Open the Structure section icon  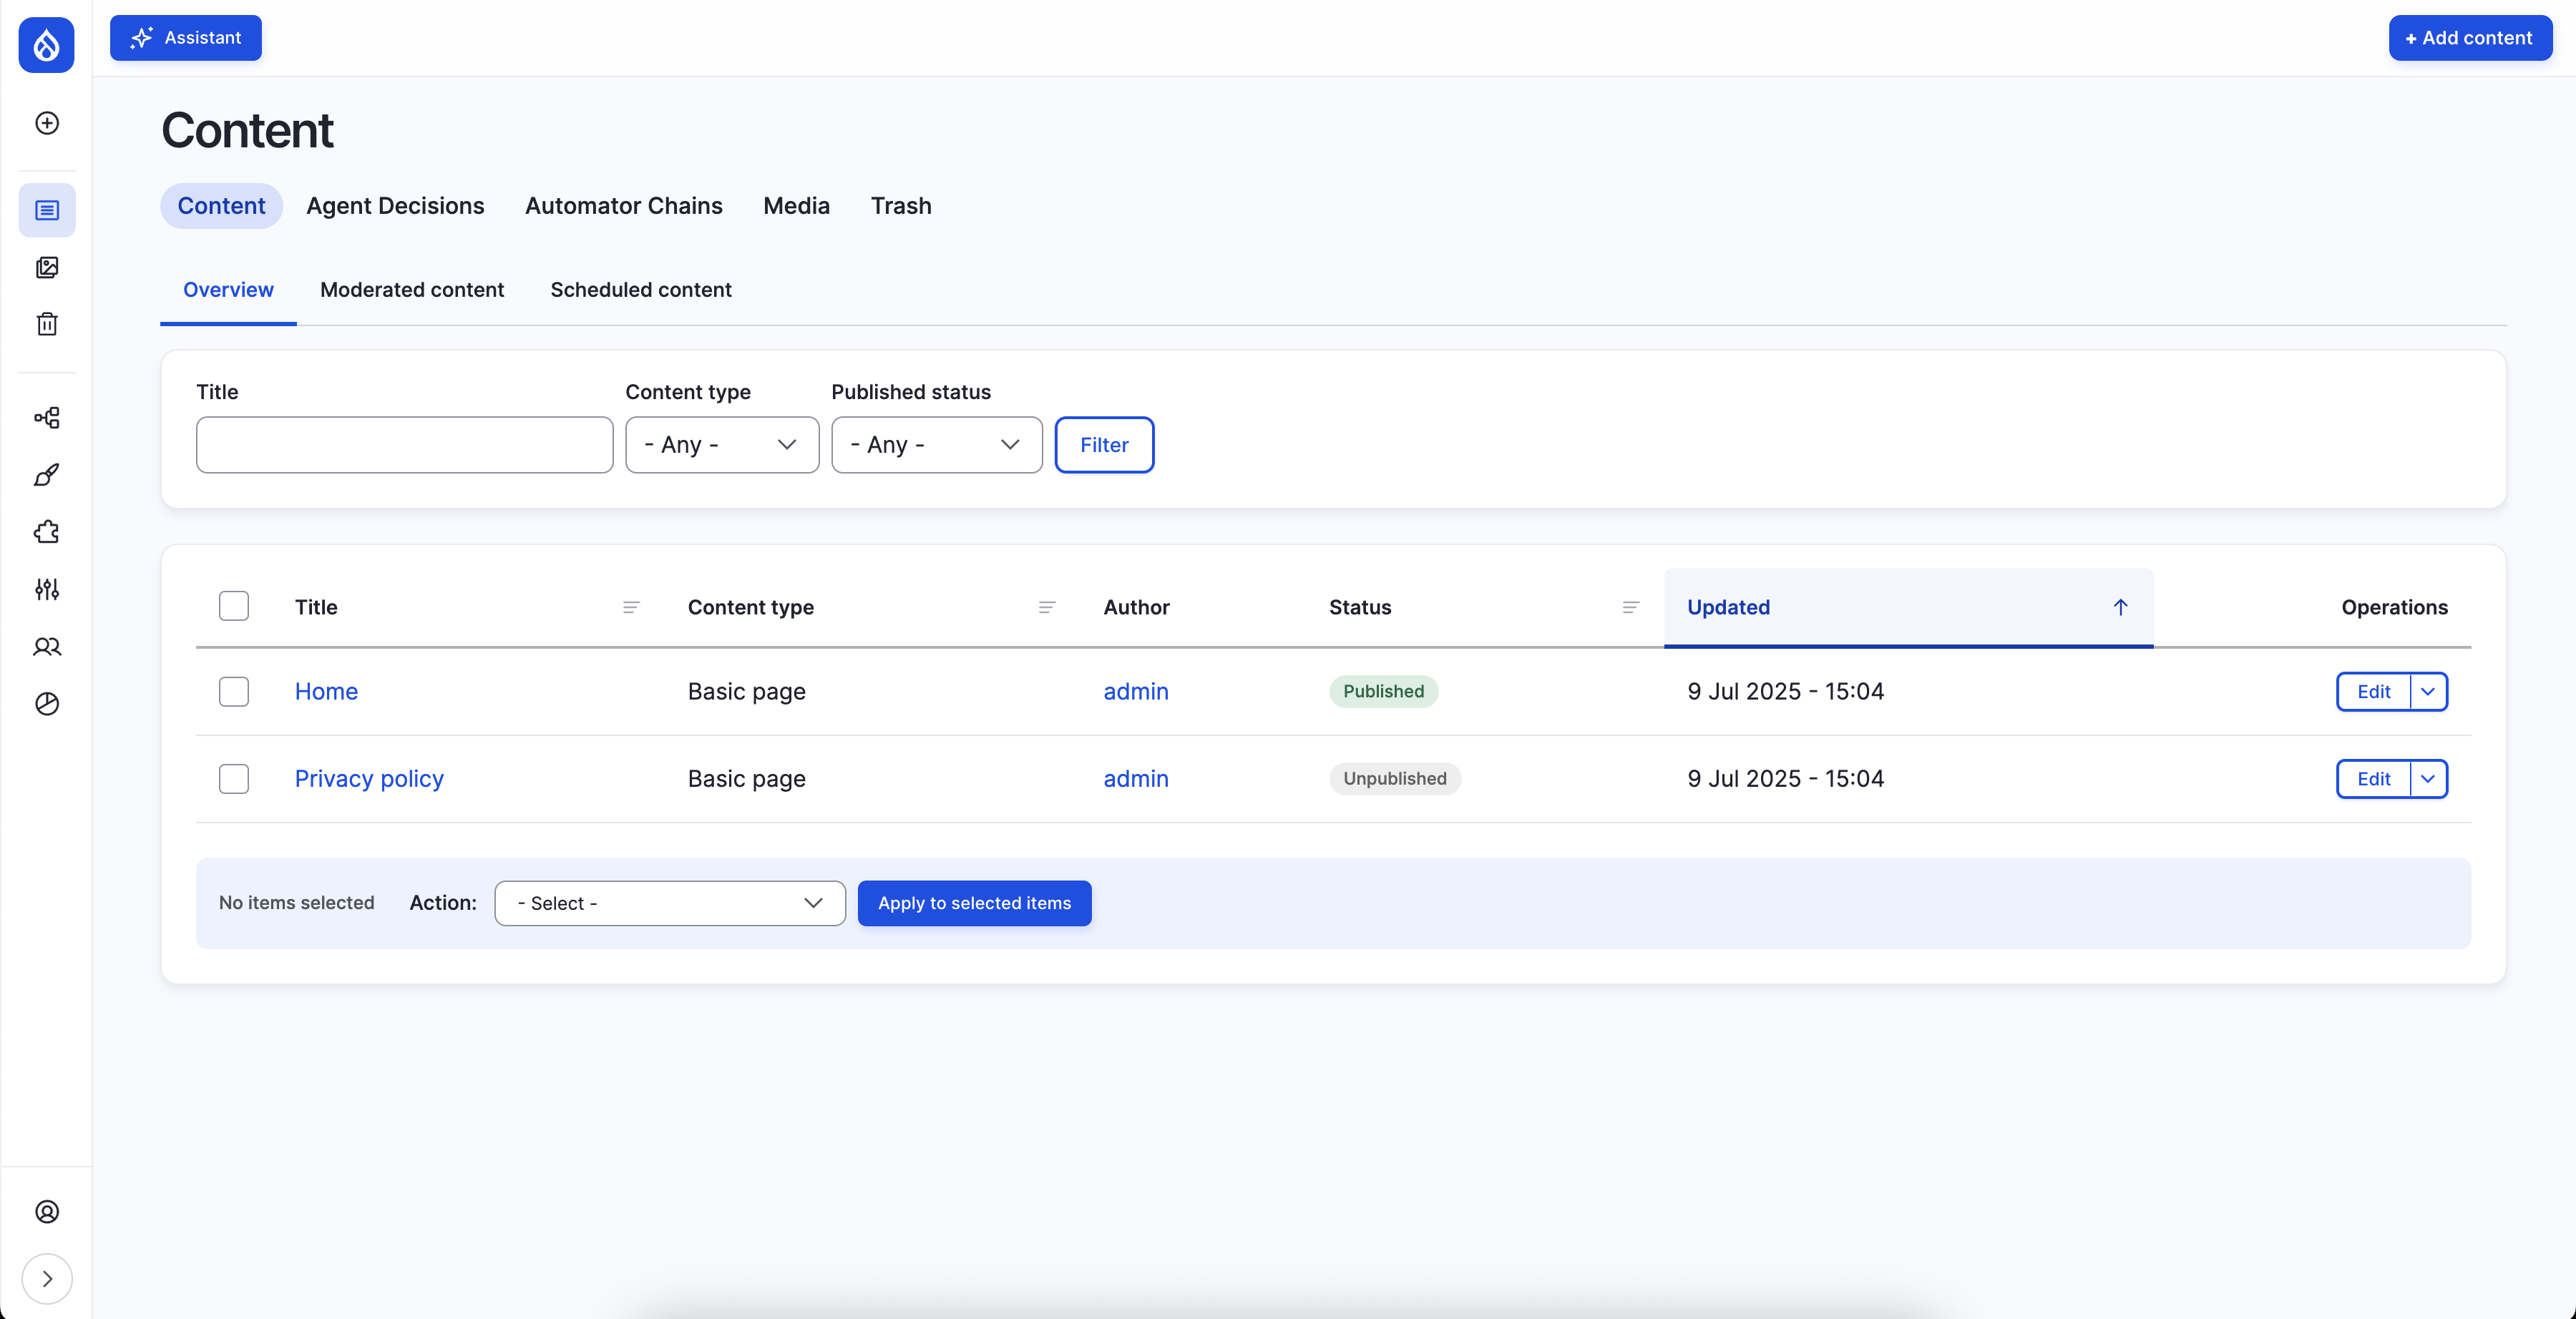coord(47,418)
